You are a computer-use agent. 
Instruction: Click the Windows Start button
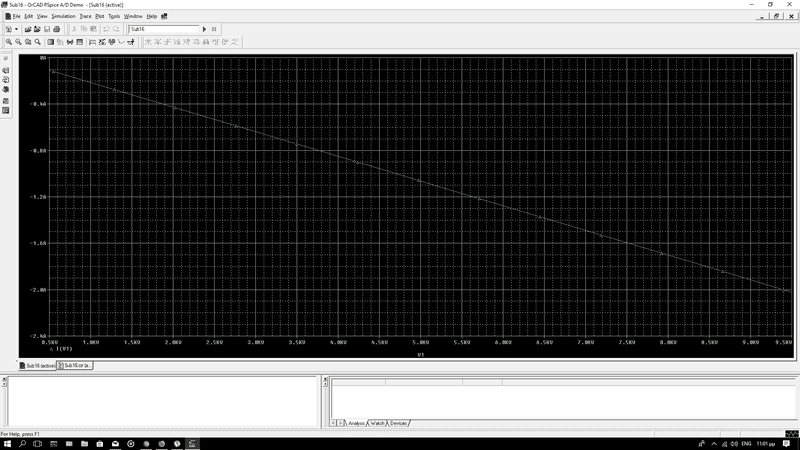(7, 444)
